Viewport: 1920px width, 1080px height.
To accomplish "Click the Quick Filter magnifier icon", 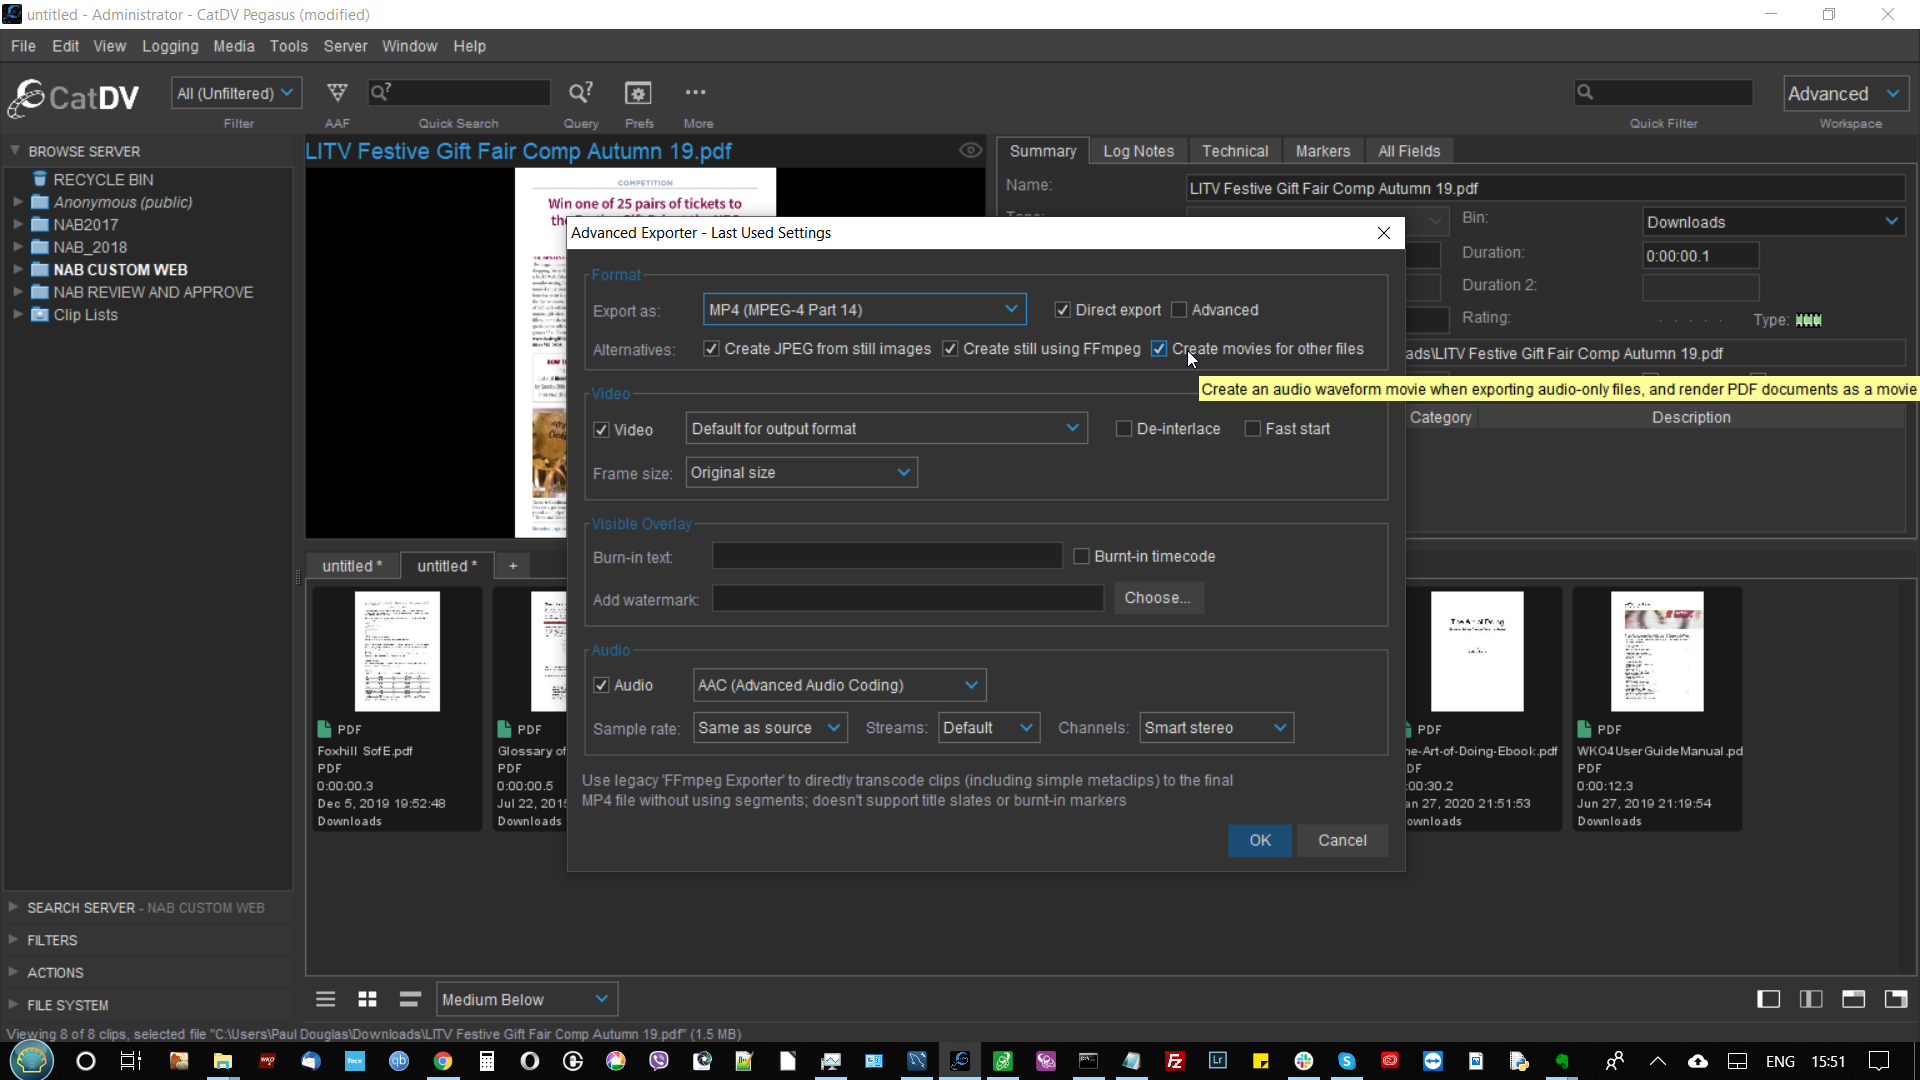I will (x=1585, y=92).
